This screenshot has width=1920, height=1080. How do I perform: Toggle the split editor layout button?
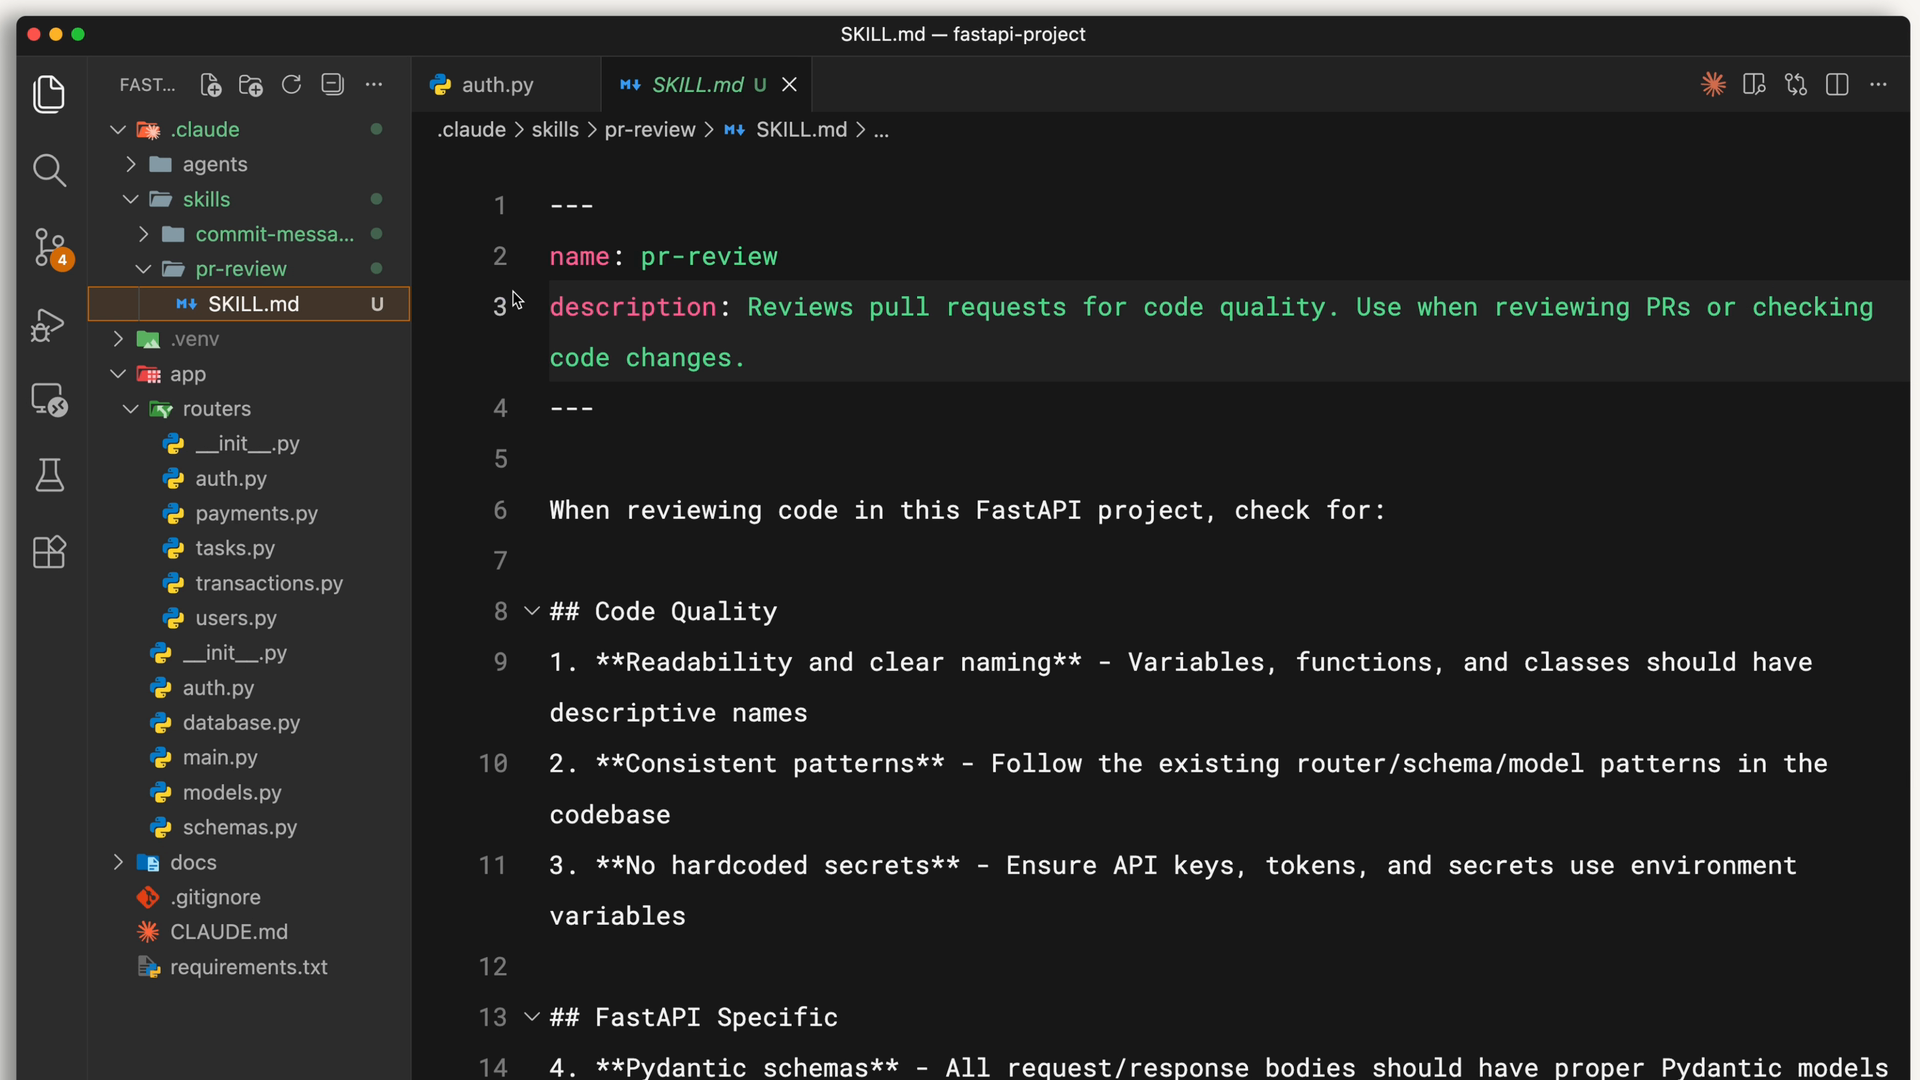tap(1837, 85)
